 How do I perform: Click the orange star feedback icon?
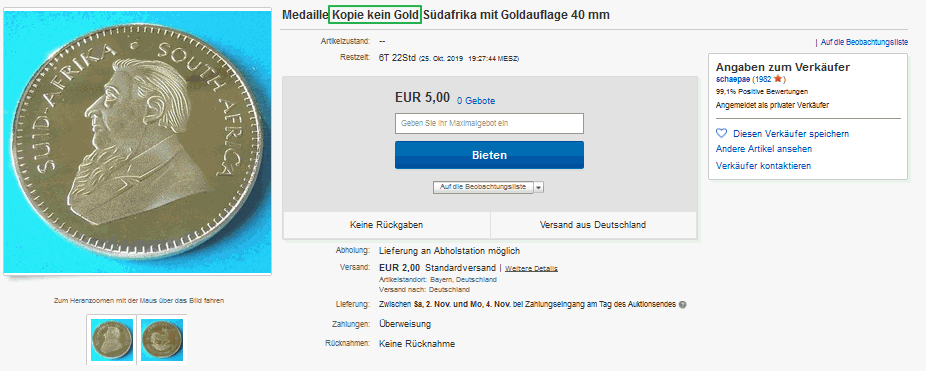778,79
